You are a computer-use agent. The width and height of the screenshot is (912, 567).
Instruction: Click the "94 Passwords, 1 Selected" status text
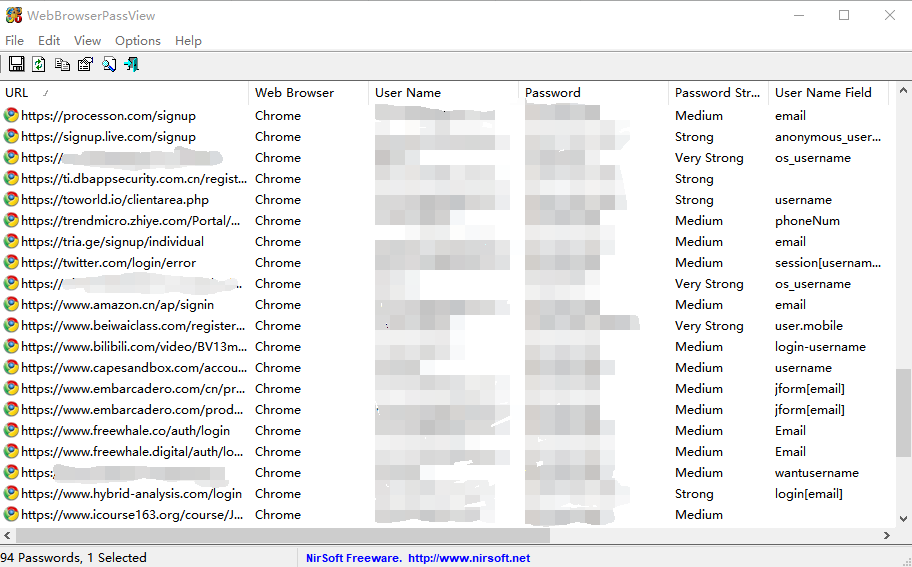(73, 558)
